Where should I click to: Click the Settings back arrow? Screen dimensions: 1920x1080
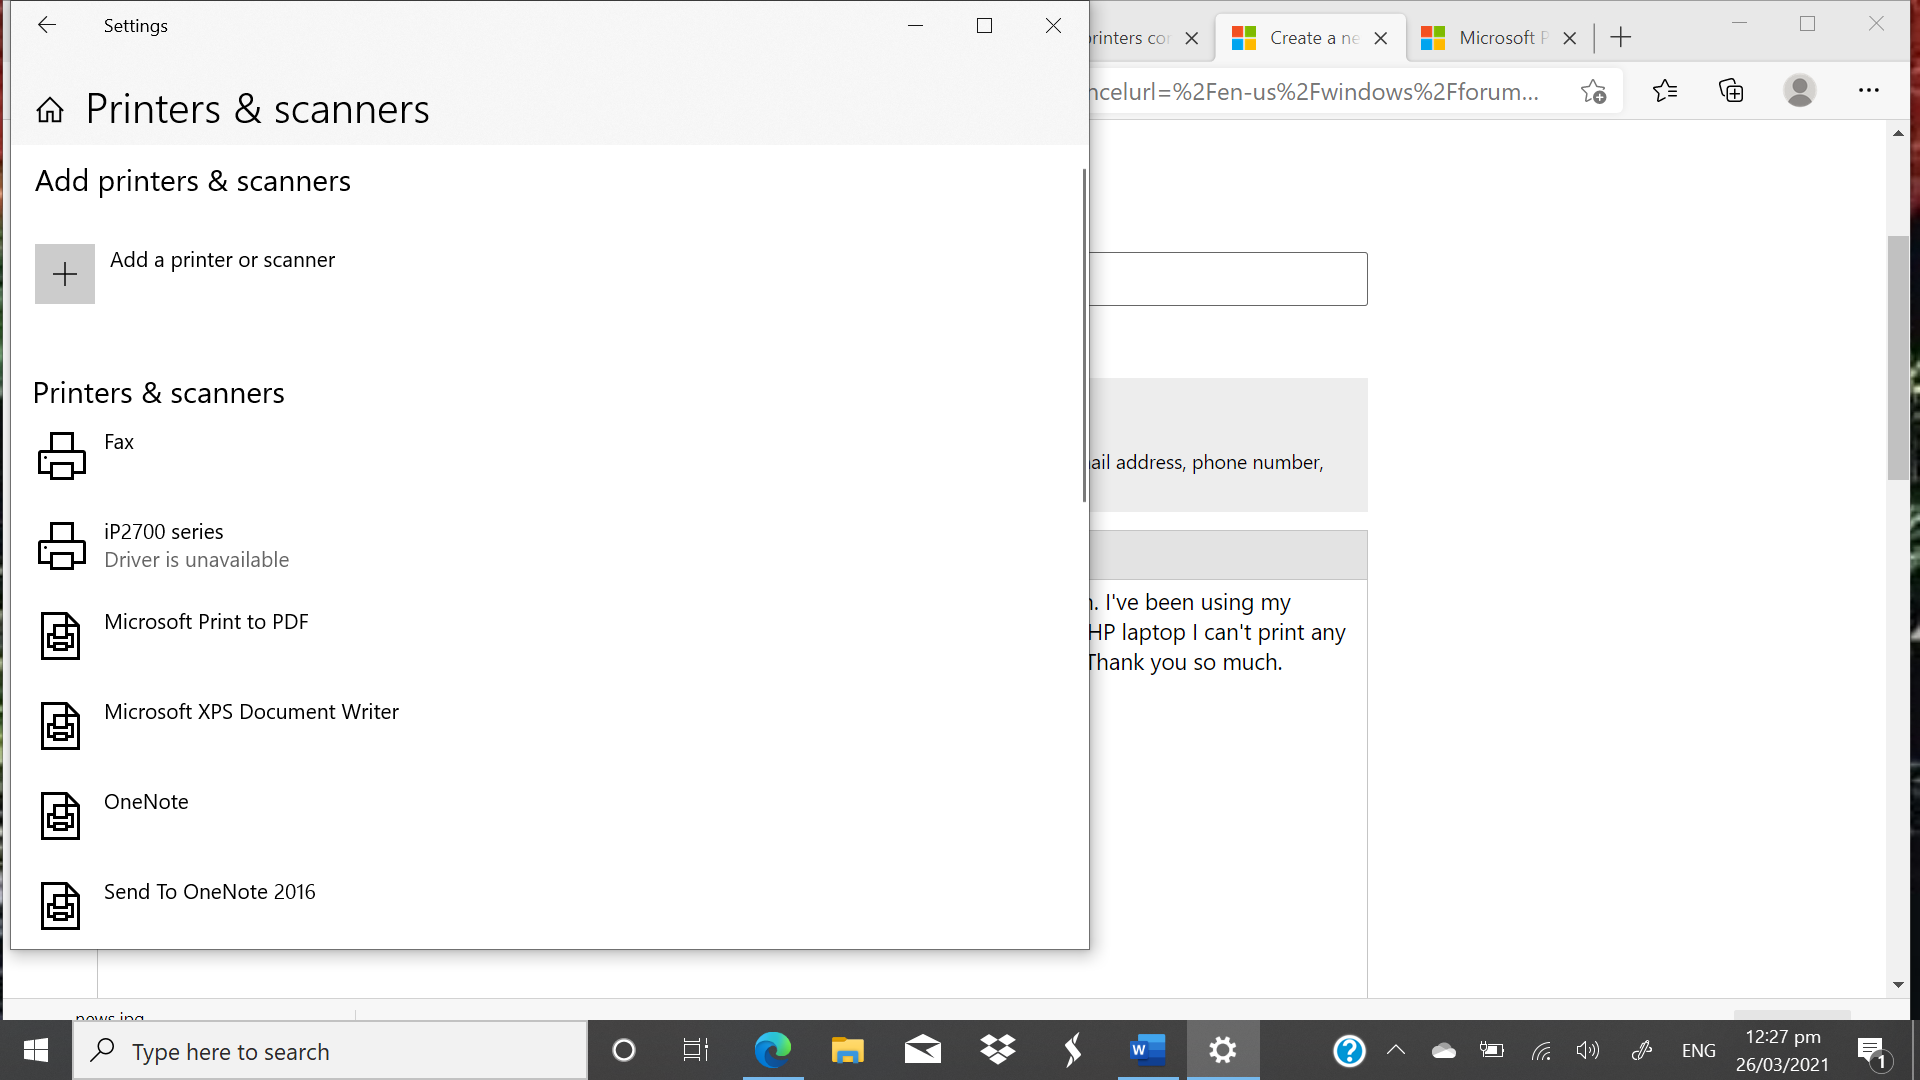[x=47, y=26]
